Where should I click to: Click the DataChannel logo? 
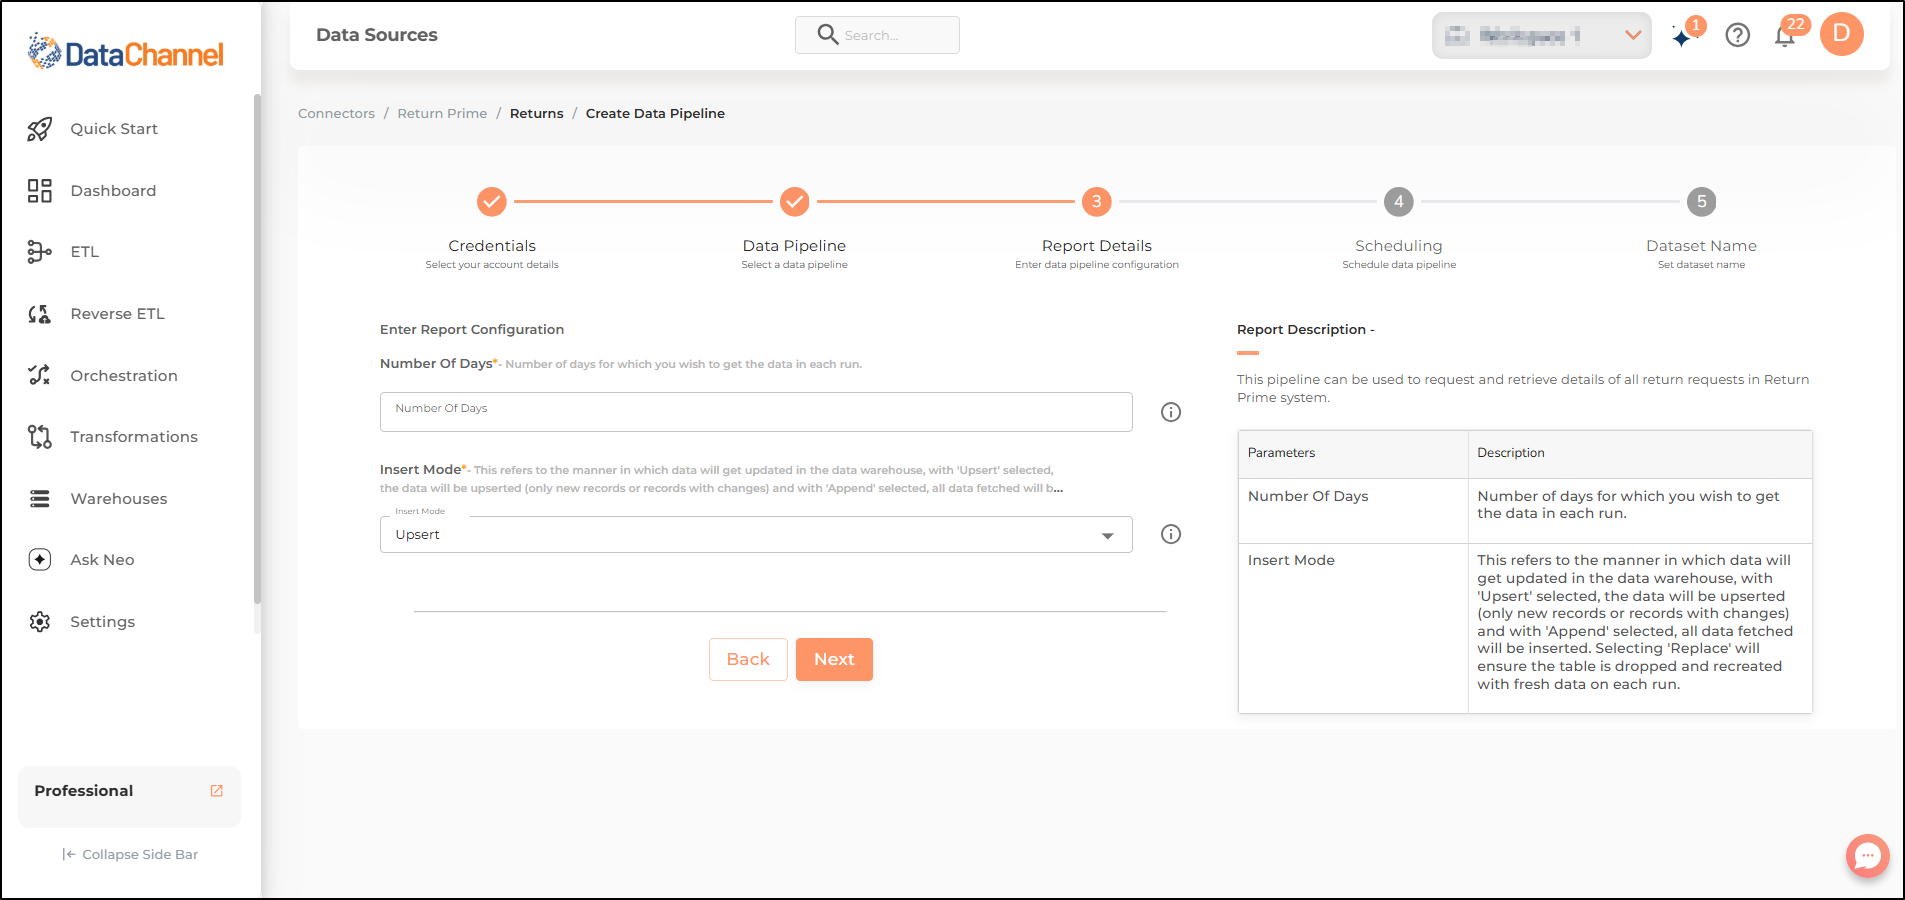126,52
